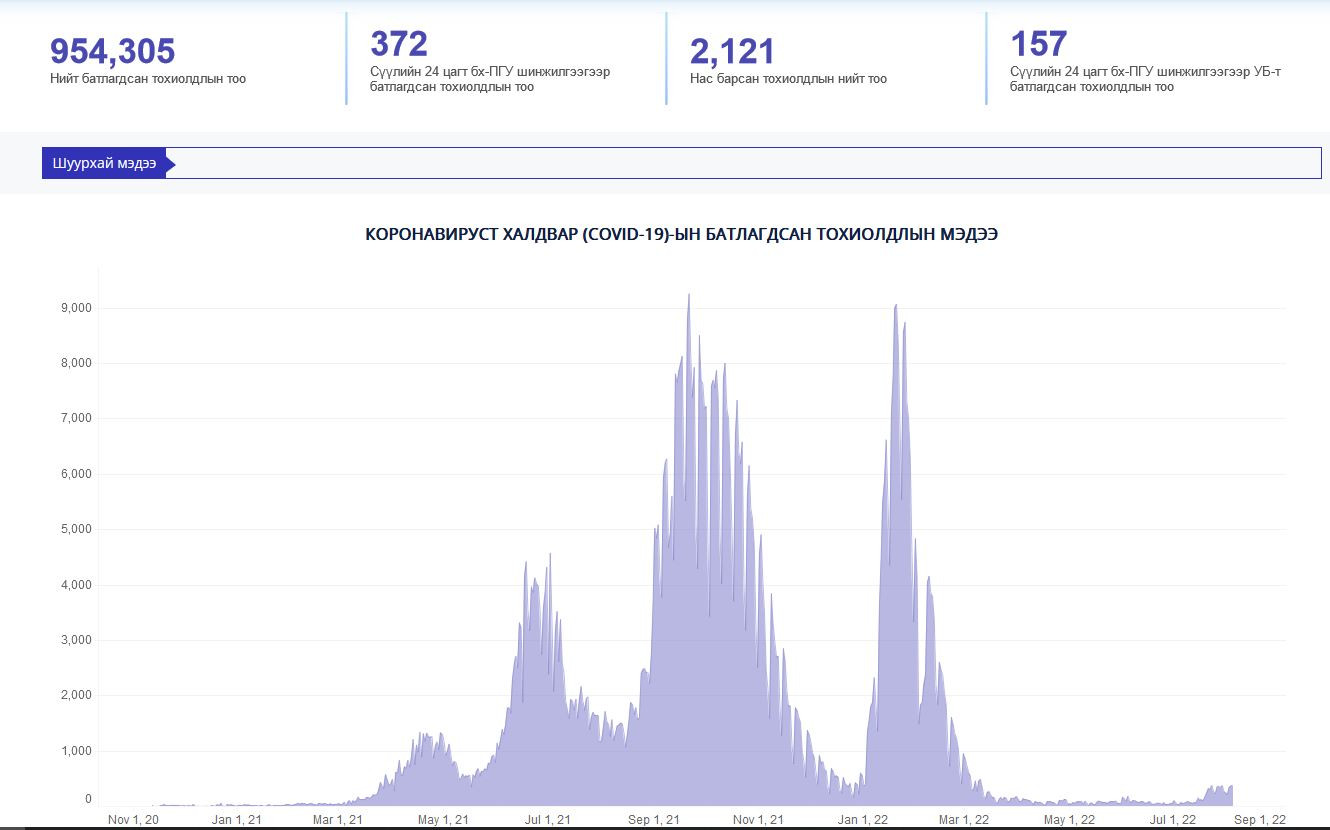
Task: Click the 9,000 value axis label
Action: pos(76,308)
